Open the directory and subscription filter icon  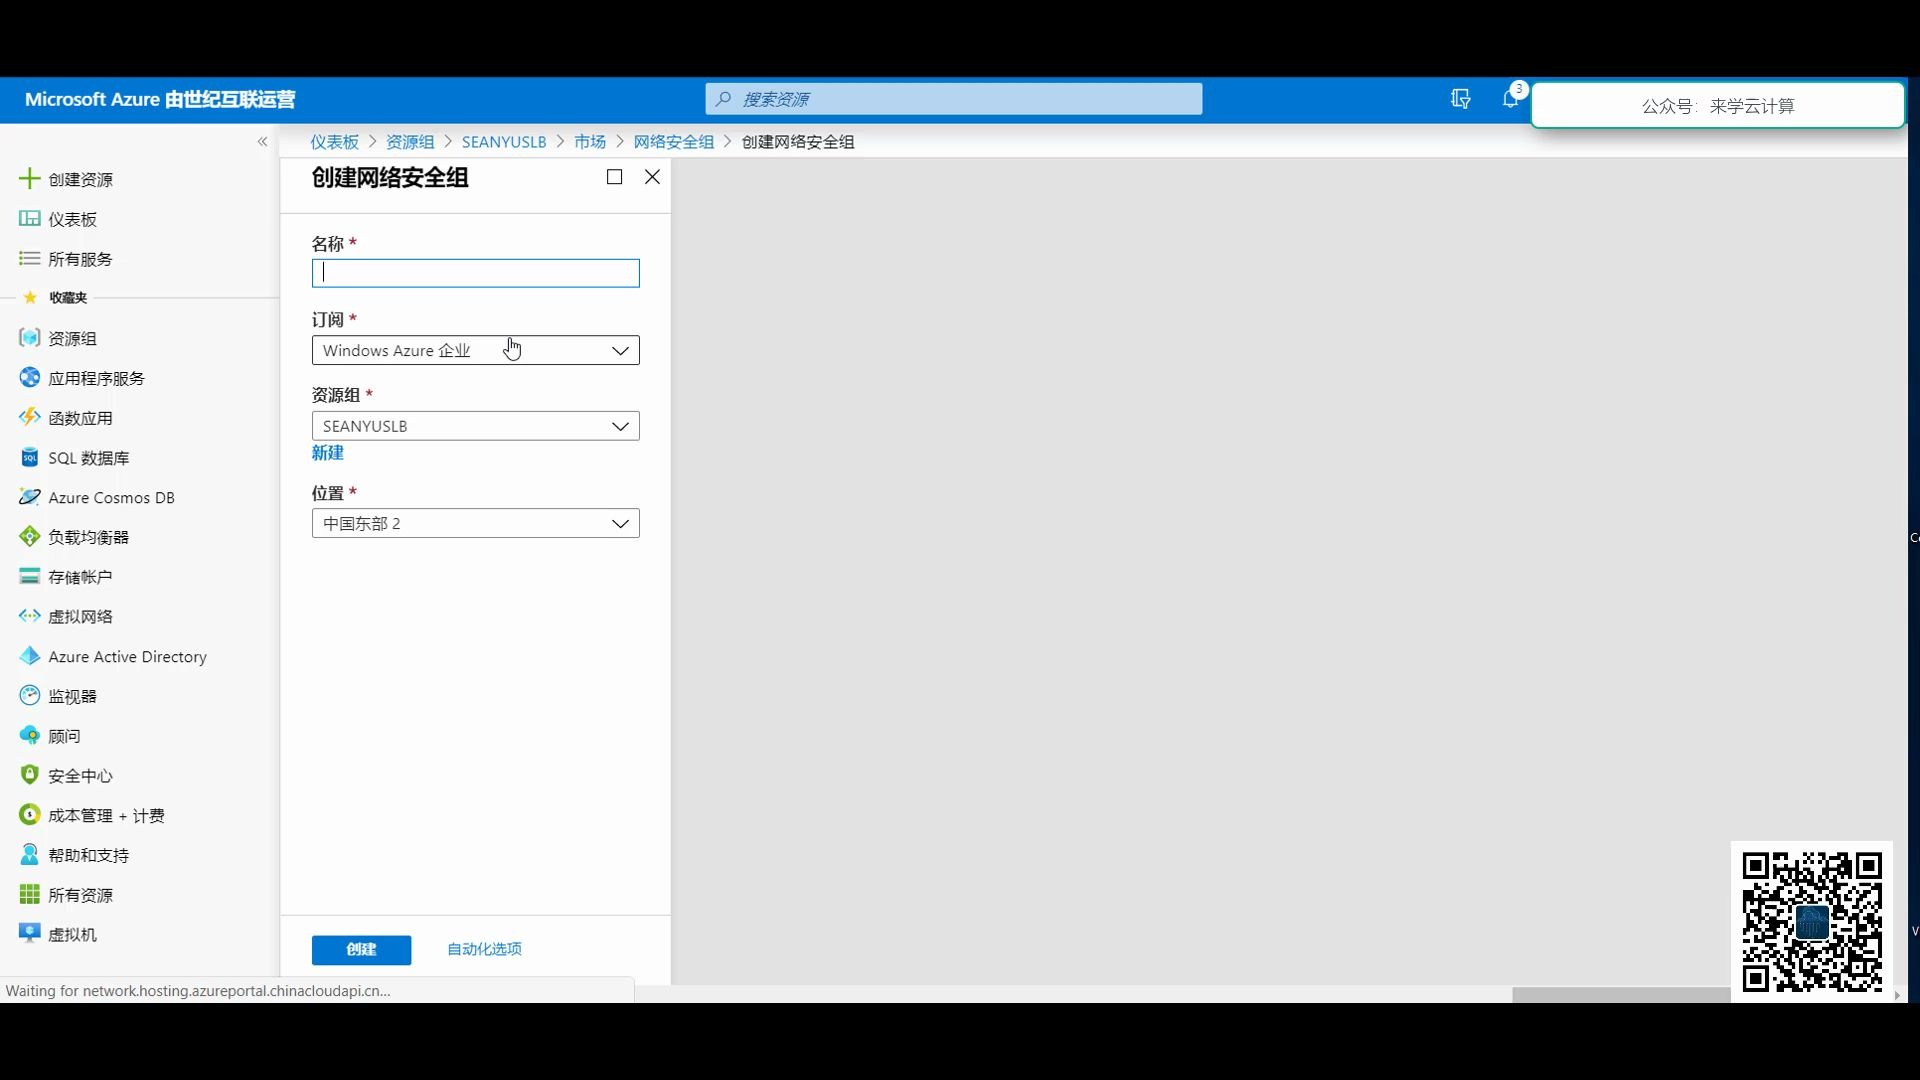coord(1461,99)
